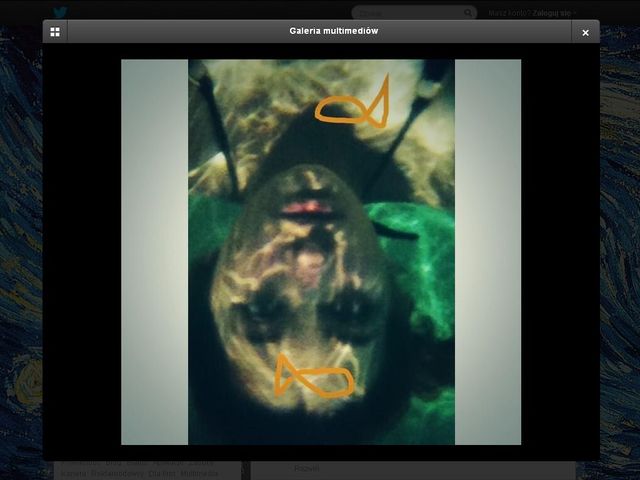Close the Galeria multimediów overlay
The width and height of the screenshot is (640, 480).
[x=585, y=32]
